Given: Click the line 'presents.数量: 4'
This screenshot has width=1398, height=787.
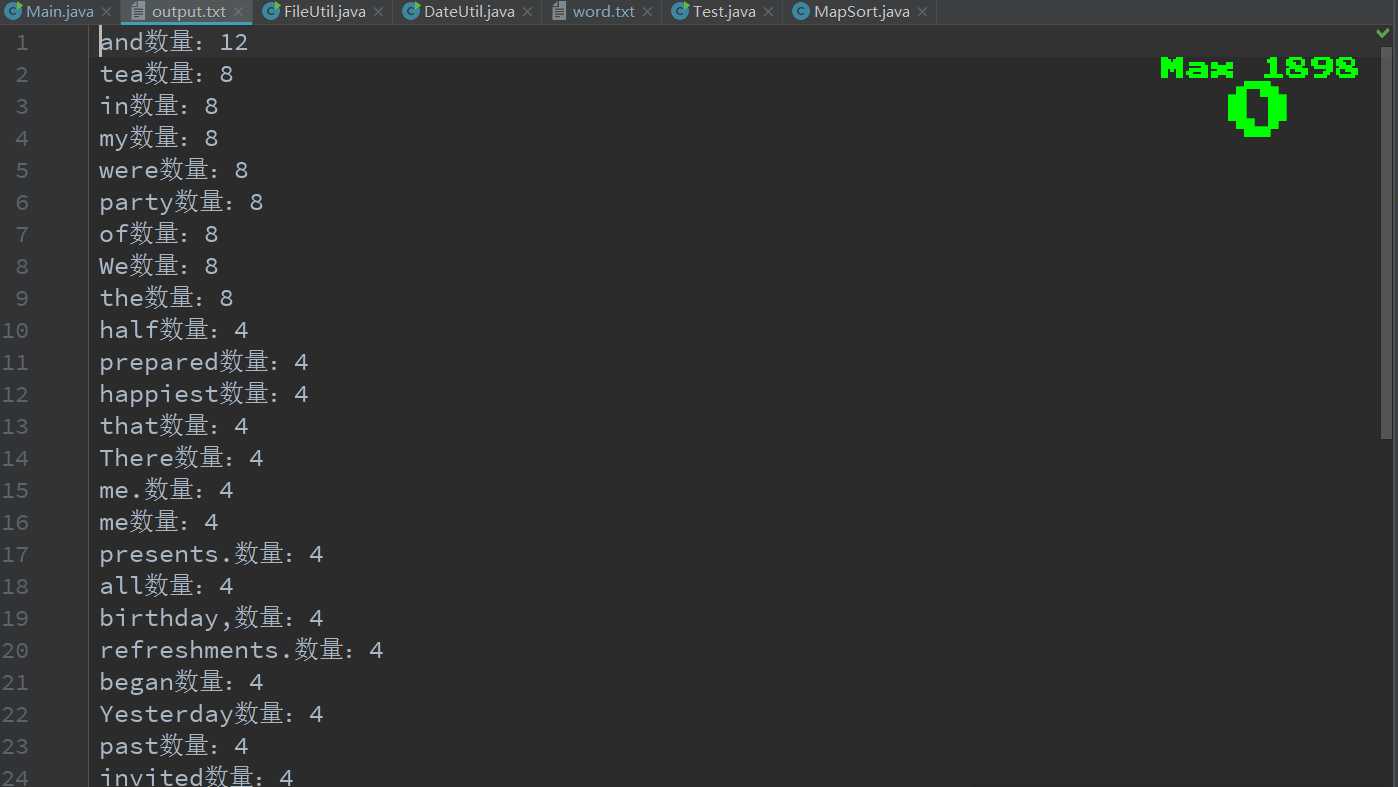Looking at the screenshot, I should click(x=211, y=554).
